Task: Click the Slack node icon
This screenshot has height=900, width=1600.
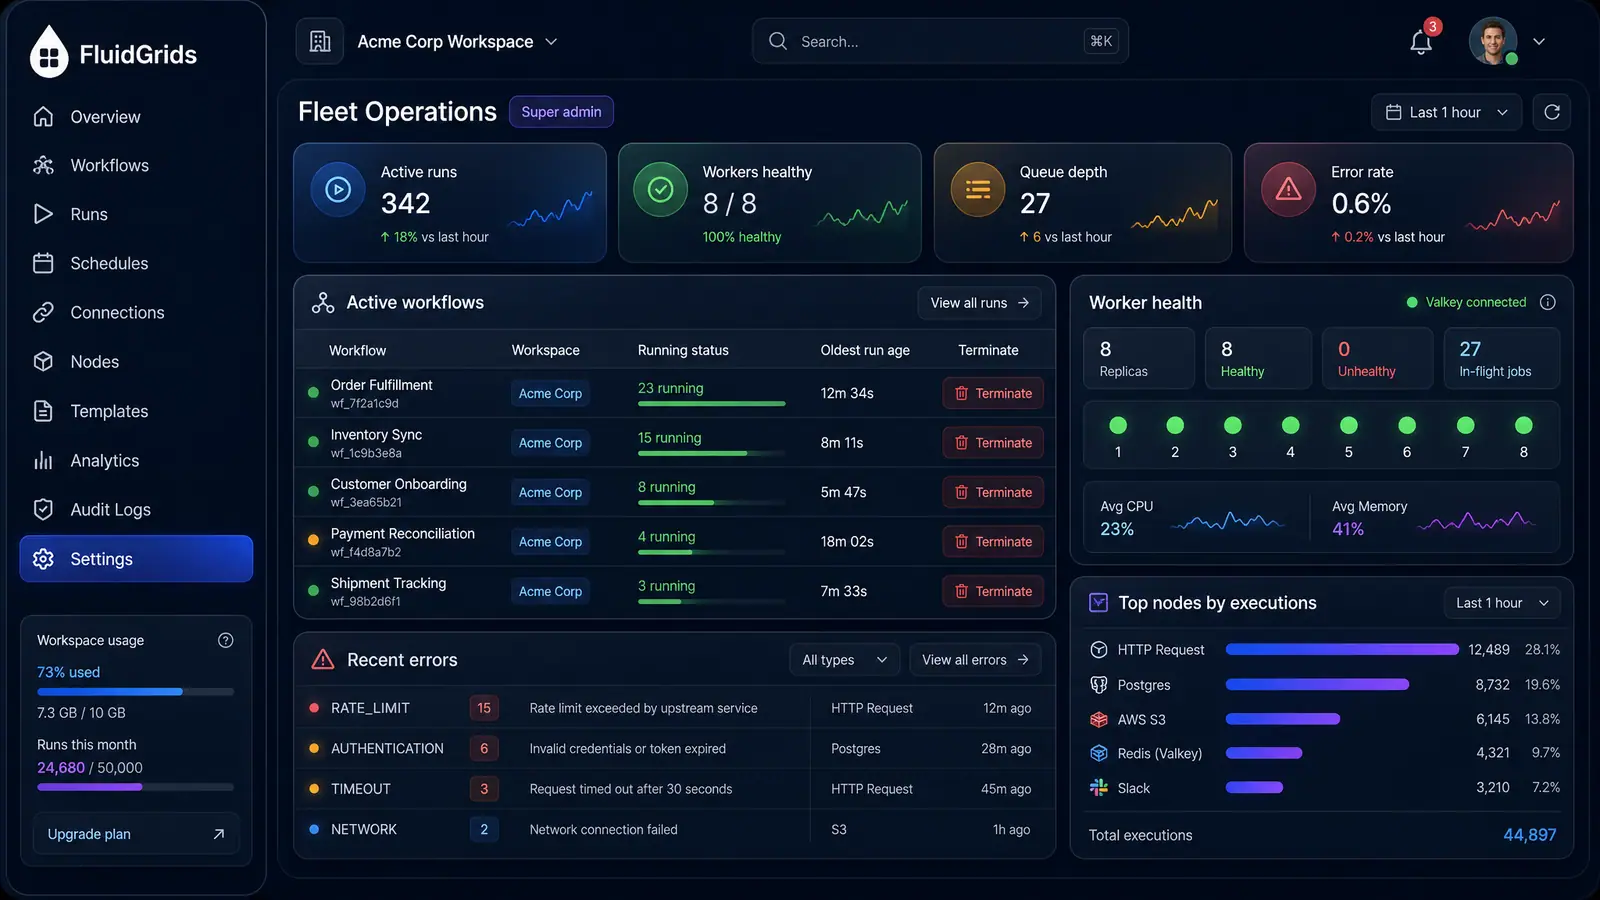Action: click(x=1099, y=788)
